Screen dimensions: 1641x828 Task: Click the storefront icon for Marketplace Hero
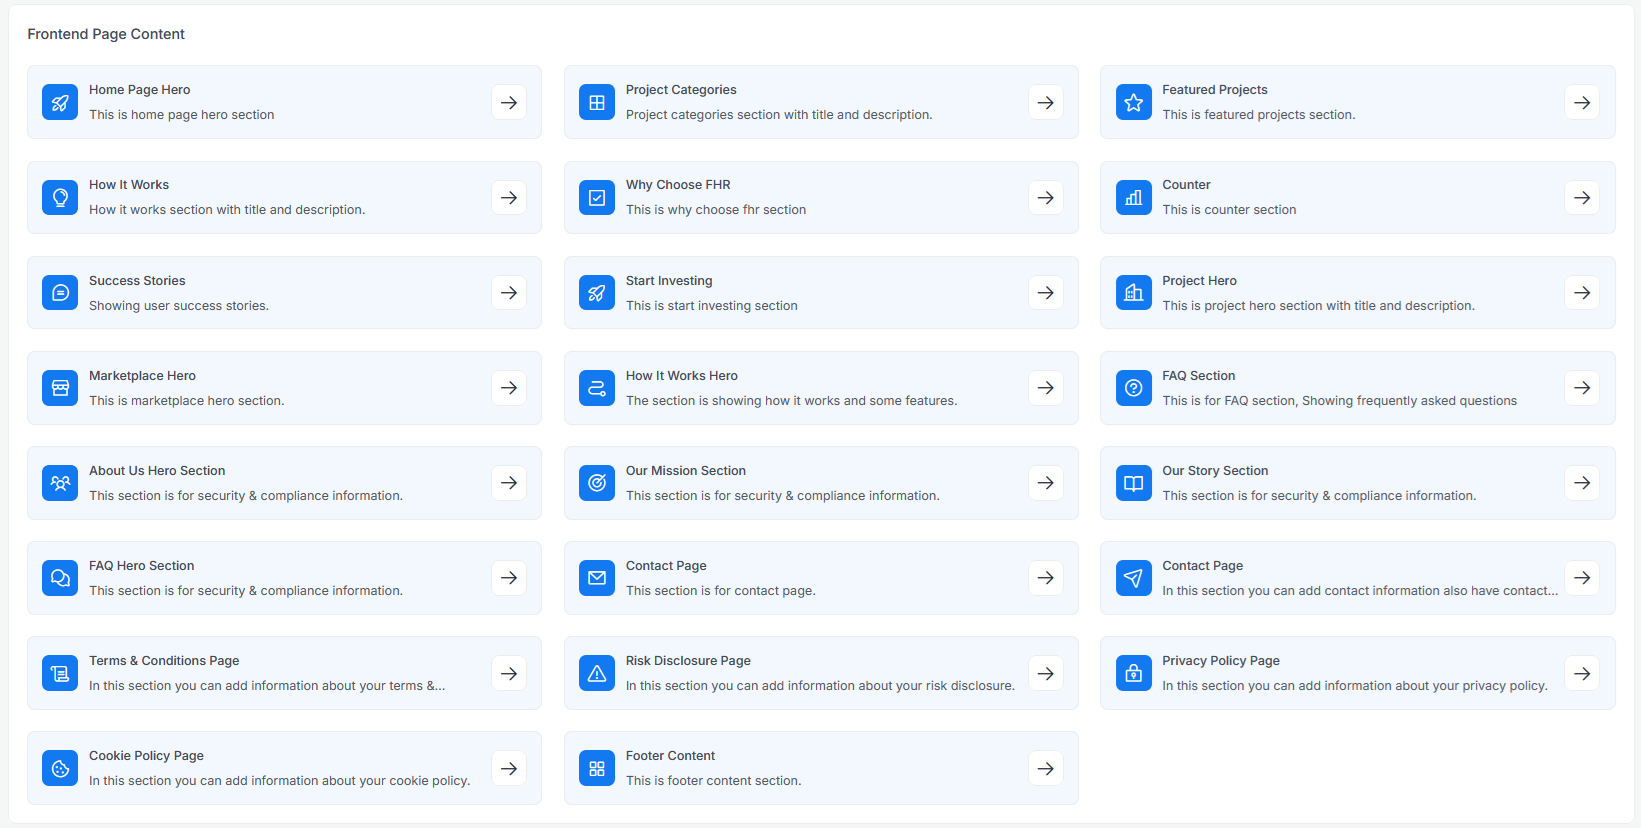point(60,387)
